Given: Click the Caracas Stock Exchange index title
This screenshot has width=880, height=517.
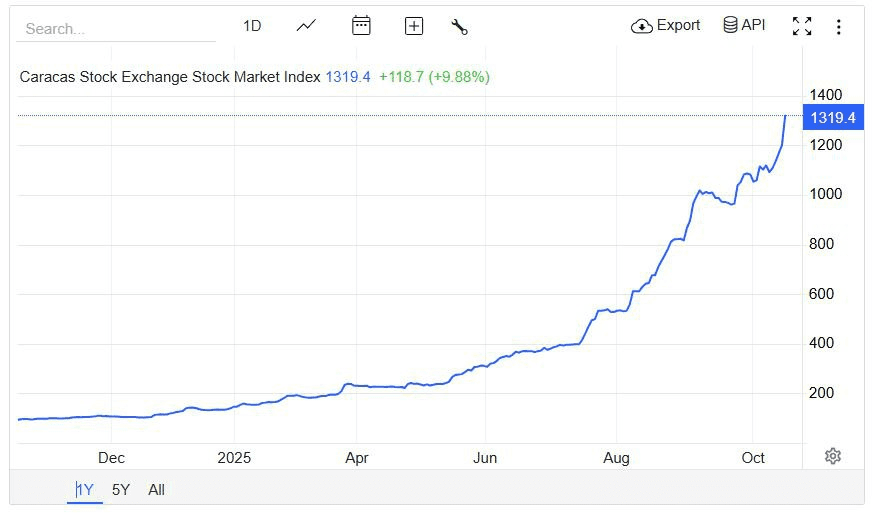Looking at the screenshot, I should point(170,77).
